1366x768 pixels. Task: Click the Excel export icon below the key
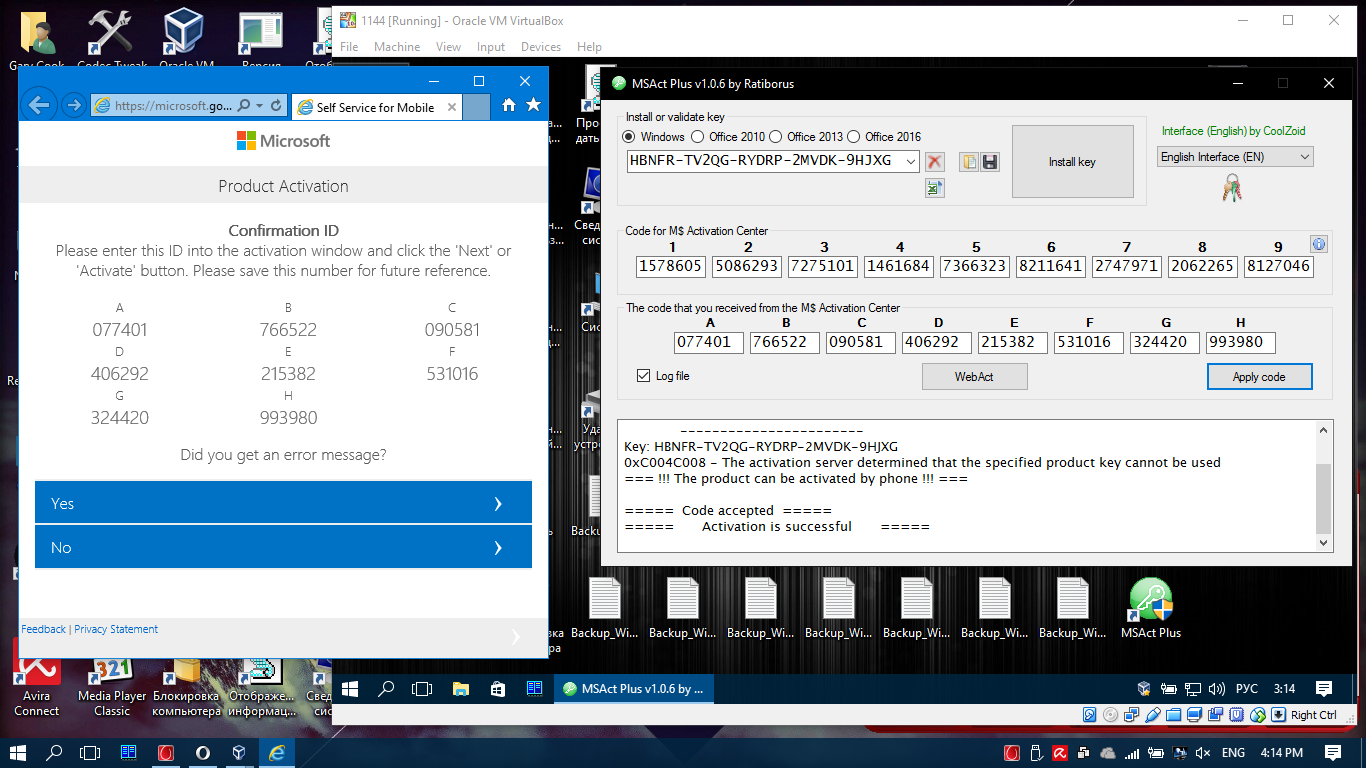coord(935,188)
